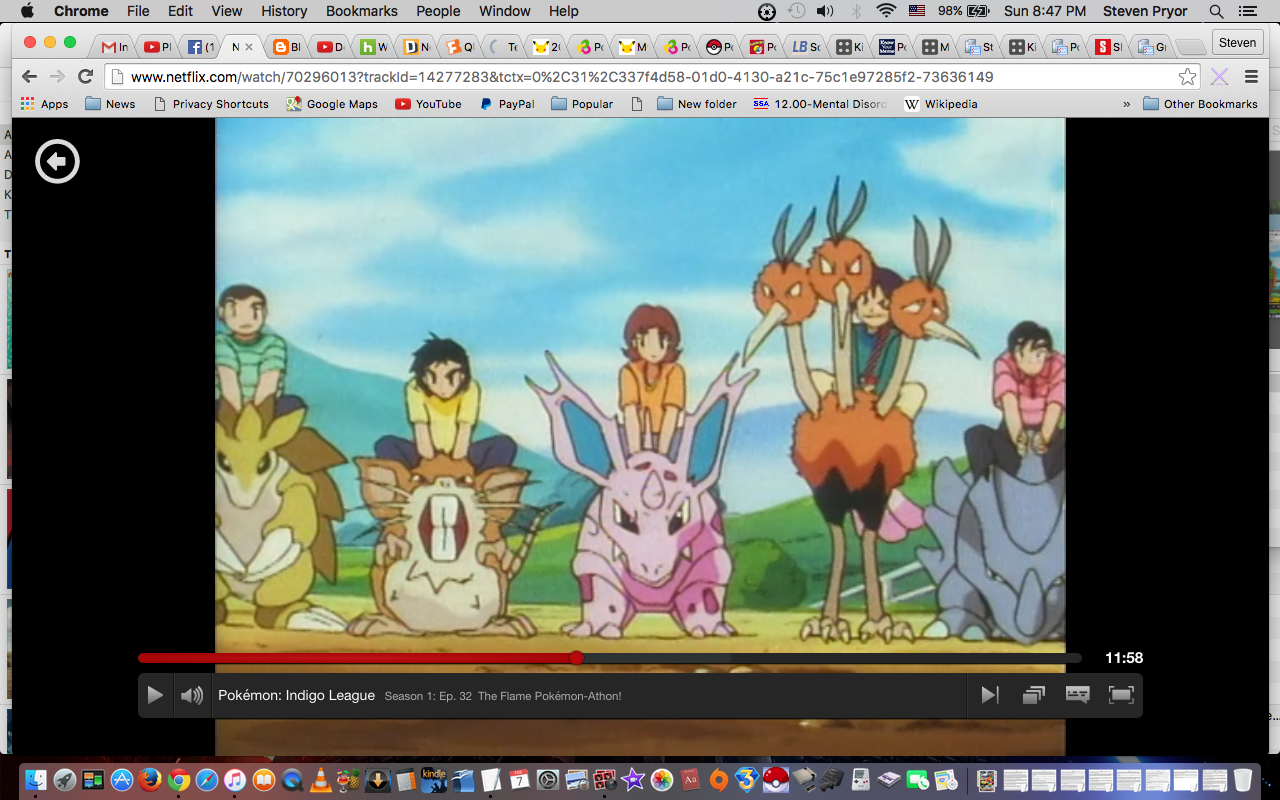
Task: Click the battery status indicator
Action: (964, 11)
